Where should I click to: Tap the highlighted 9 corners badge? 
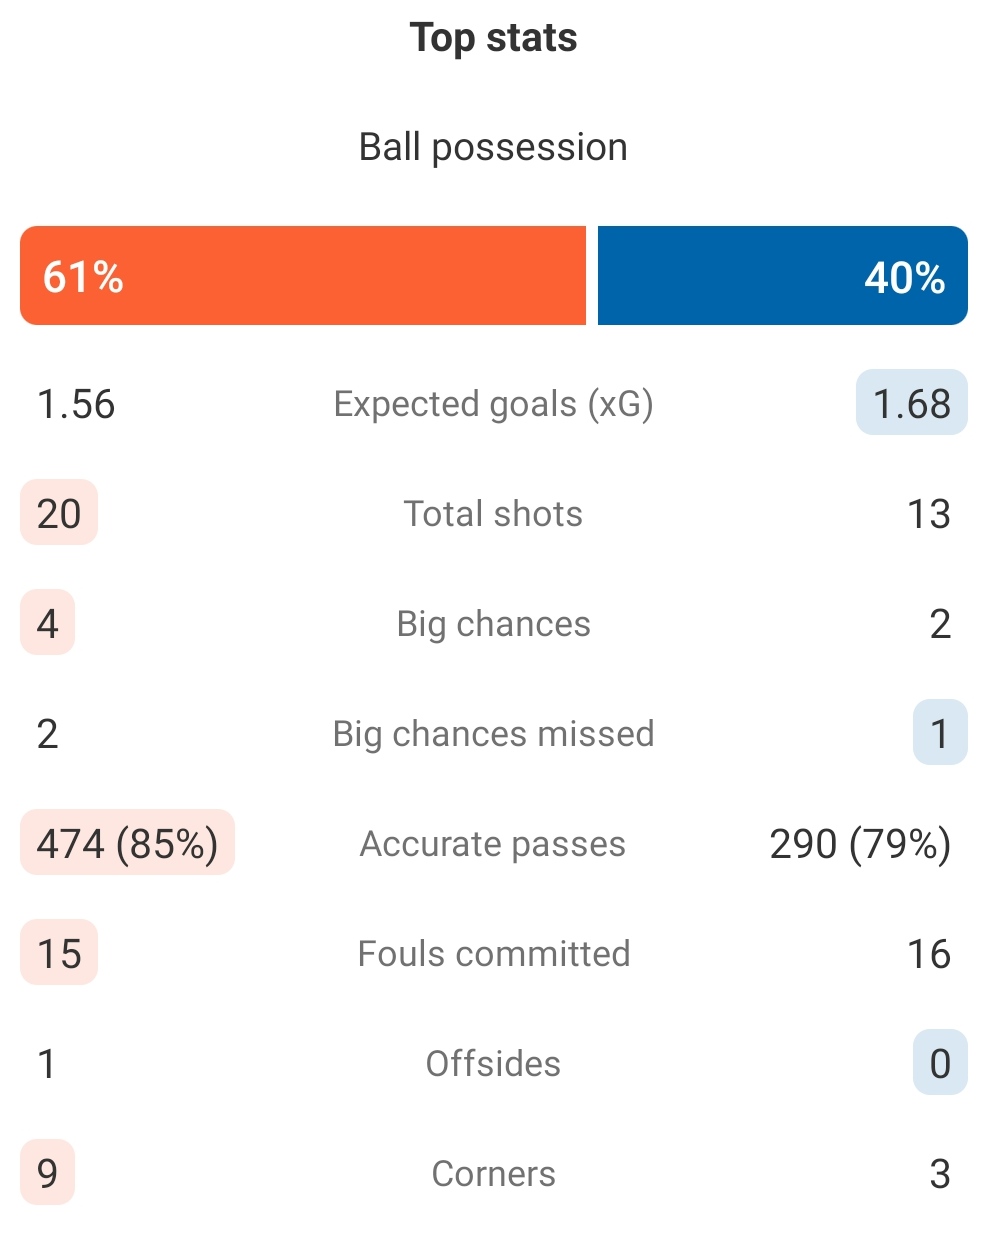pos(47,1172)
